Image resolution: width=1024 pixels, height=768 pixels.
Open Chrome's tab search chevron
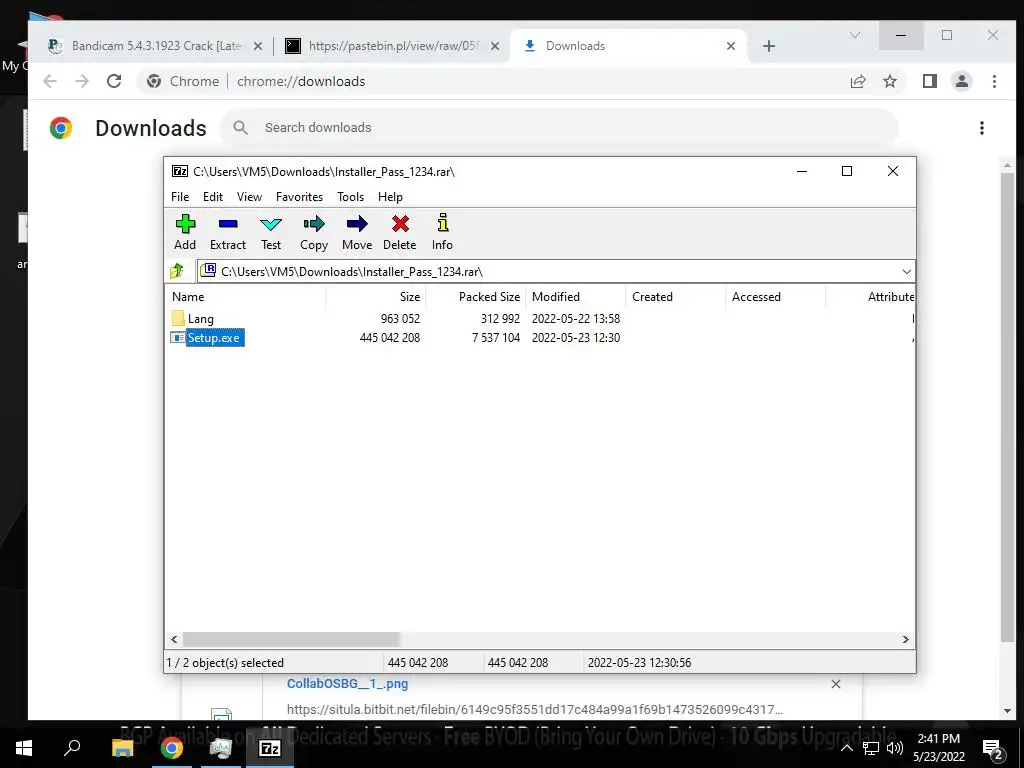pyautogui.click(x=854, y=35)
